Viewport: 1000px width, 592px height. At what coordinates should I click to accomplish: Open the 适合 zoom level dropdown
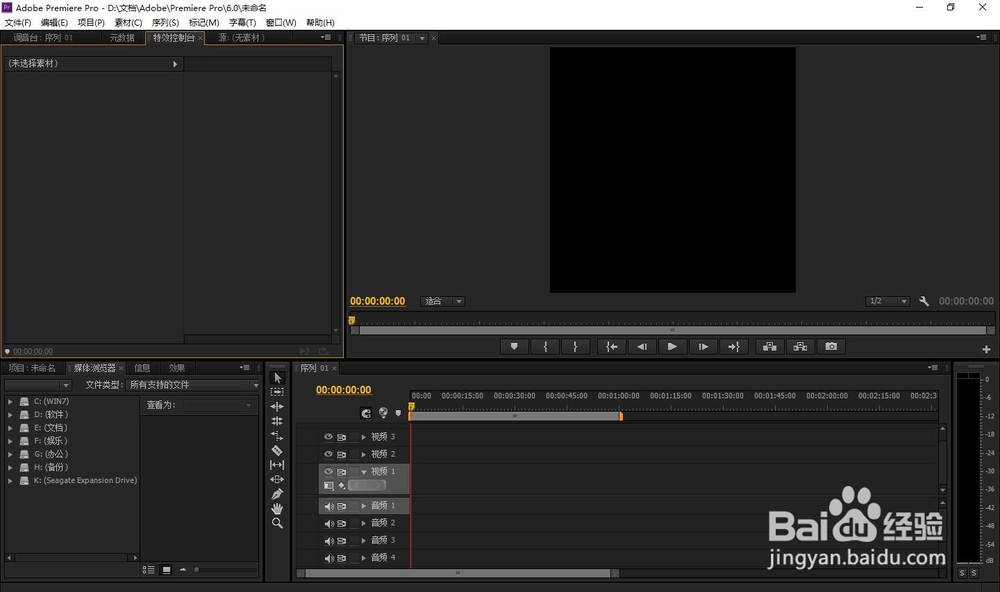(443, 301)
